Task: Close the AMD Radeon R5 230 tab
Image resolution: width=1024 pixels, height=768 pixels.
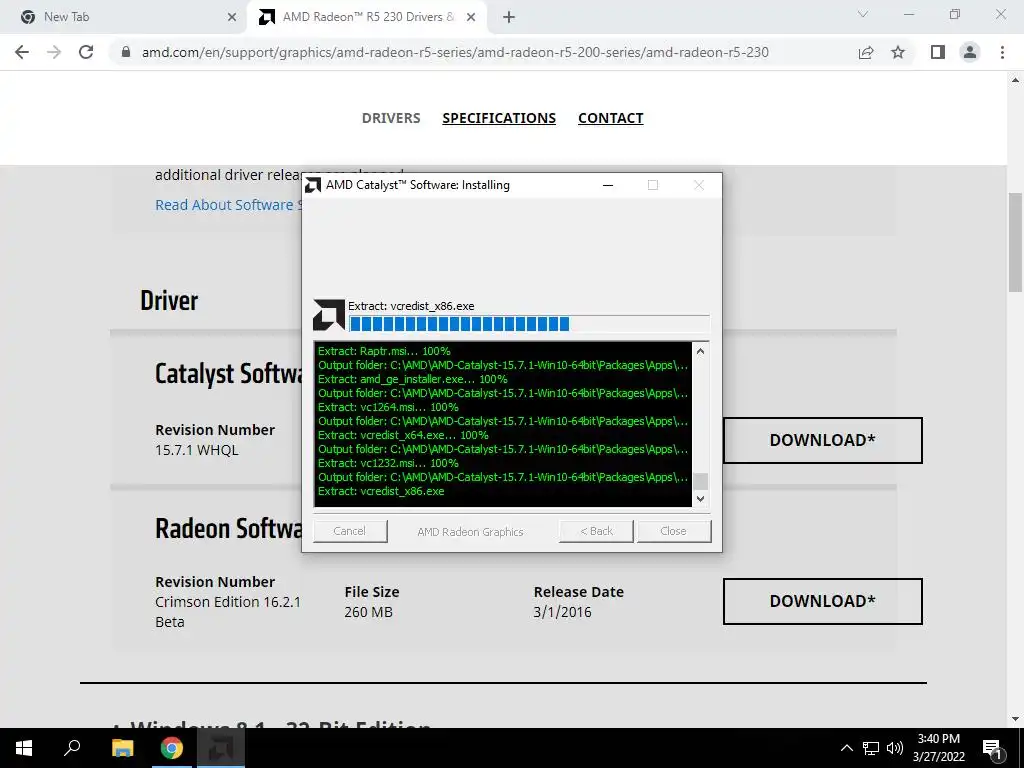Action: click(x=471, y=17)
